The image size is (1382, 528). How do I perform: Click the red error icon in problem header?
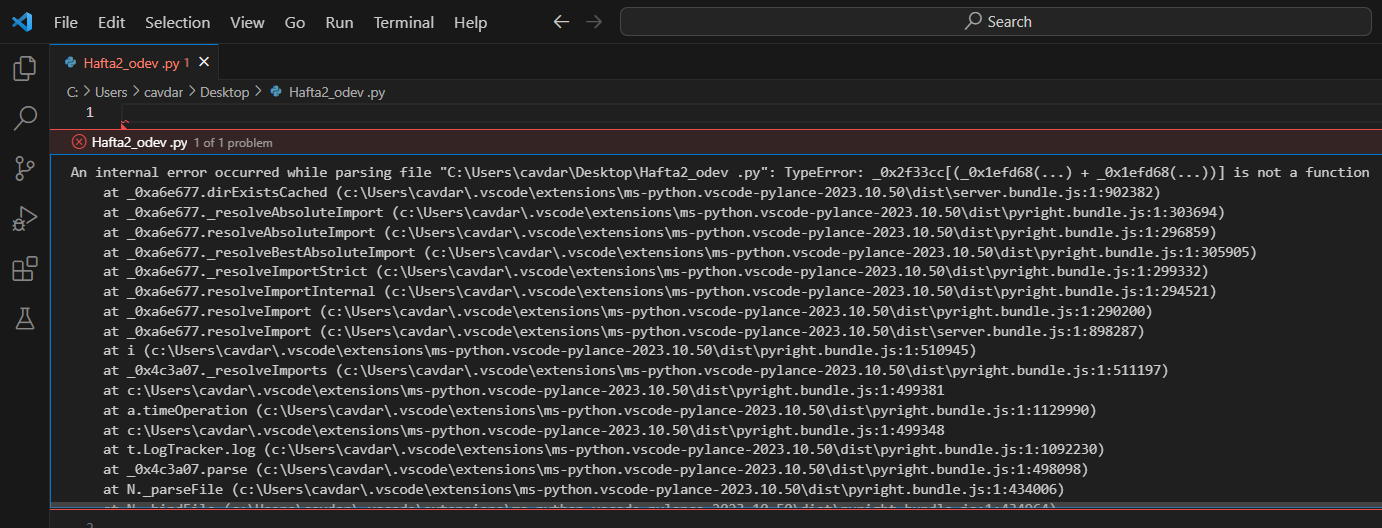[79, 142]
